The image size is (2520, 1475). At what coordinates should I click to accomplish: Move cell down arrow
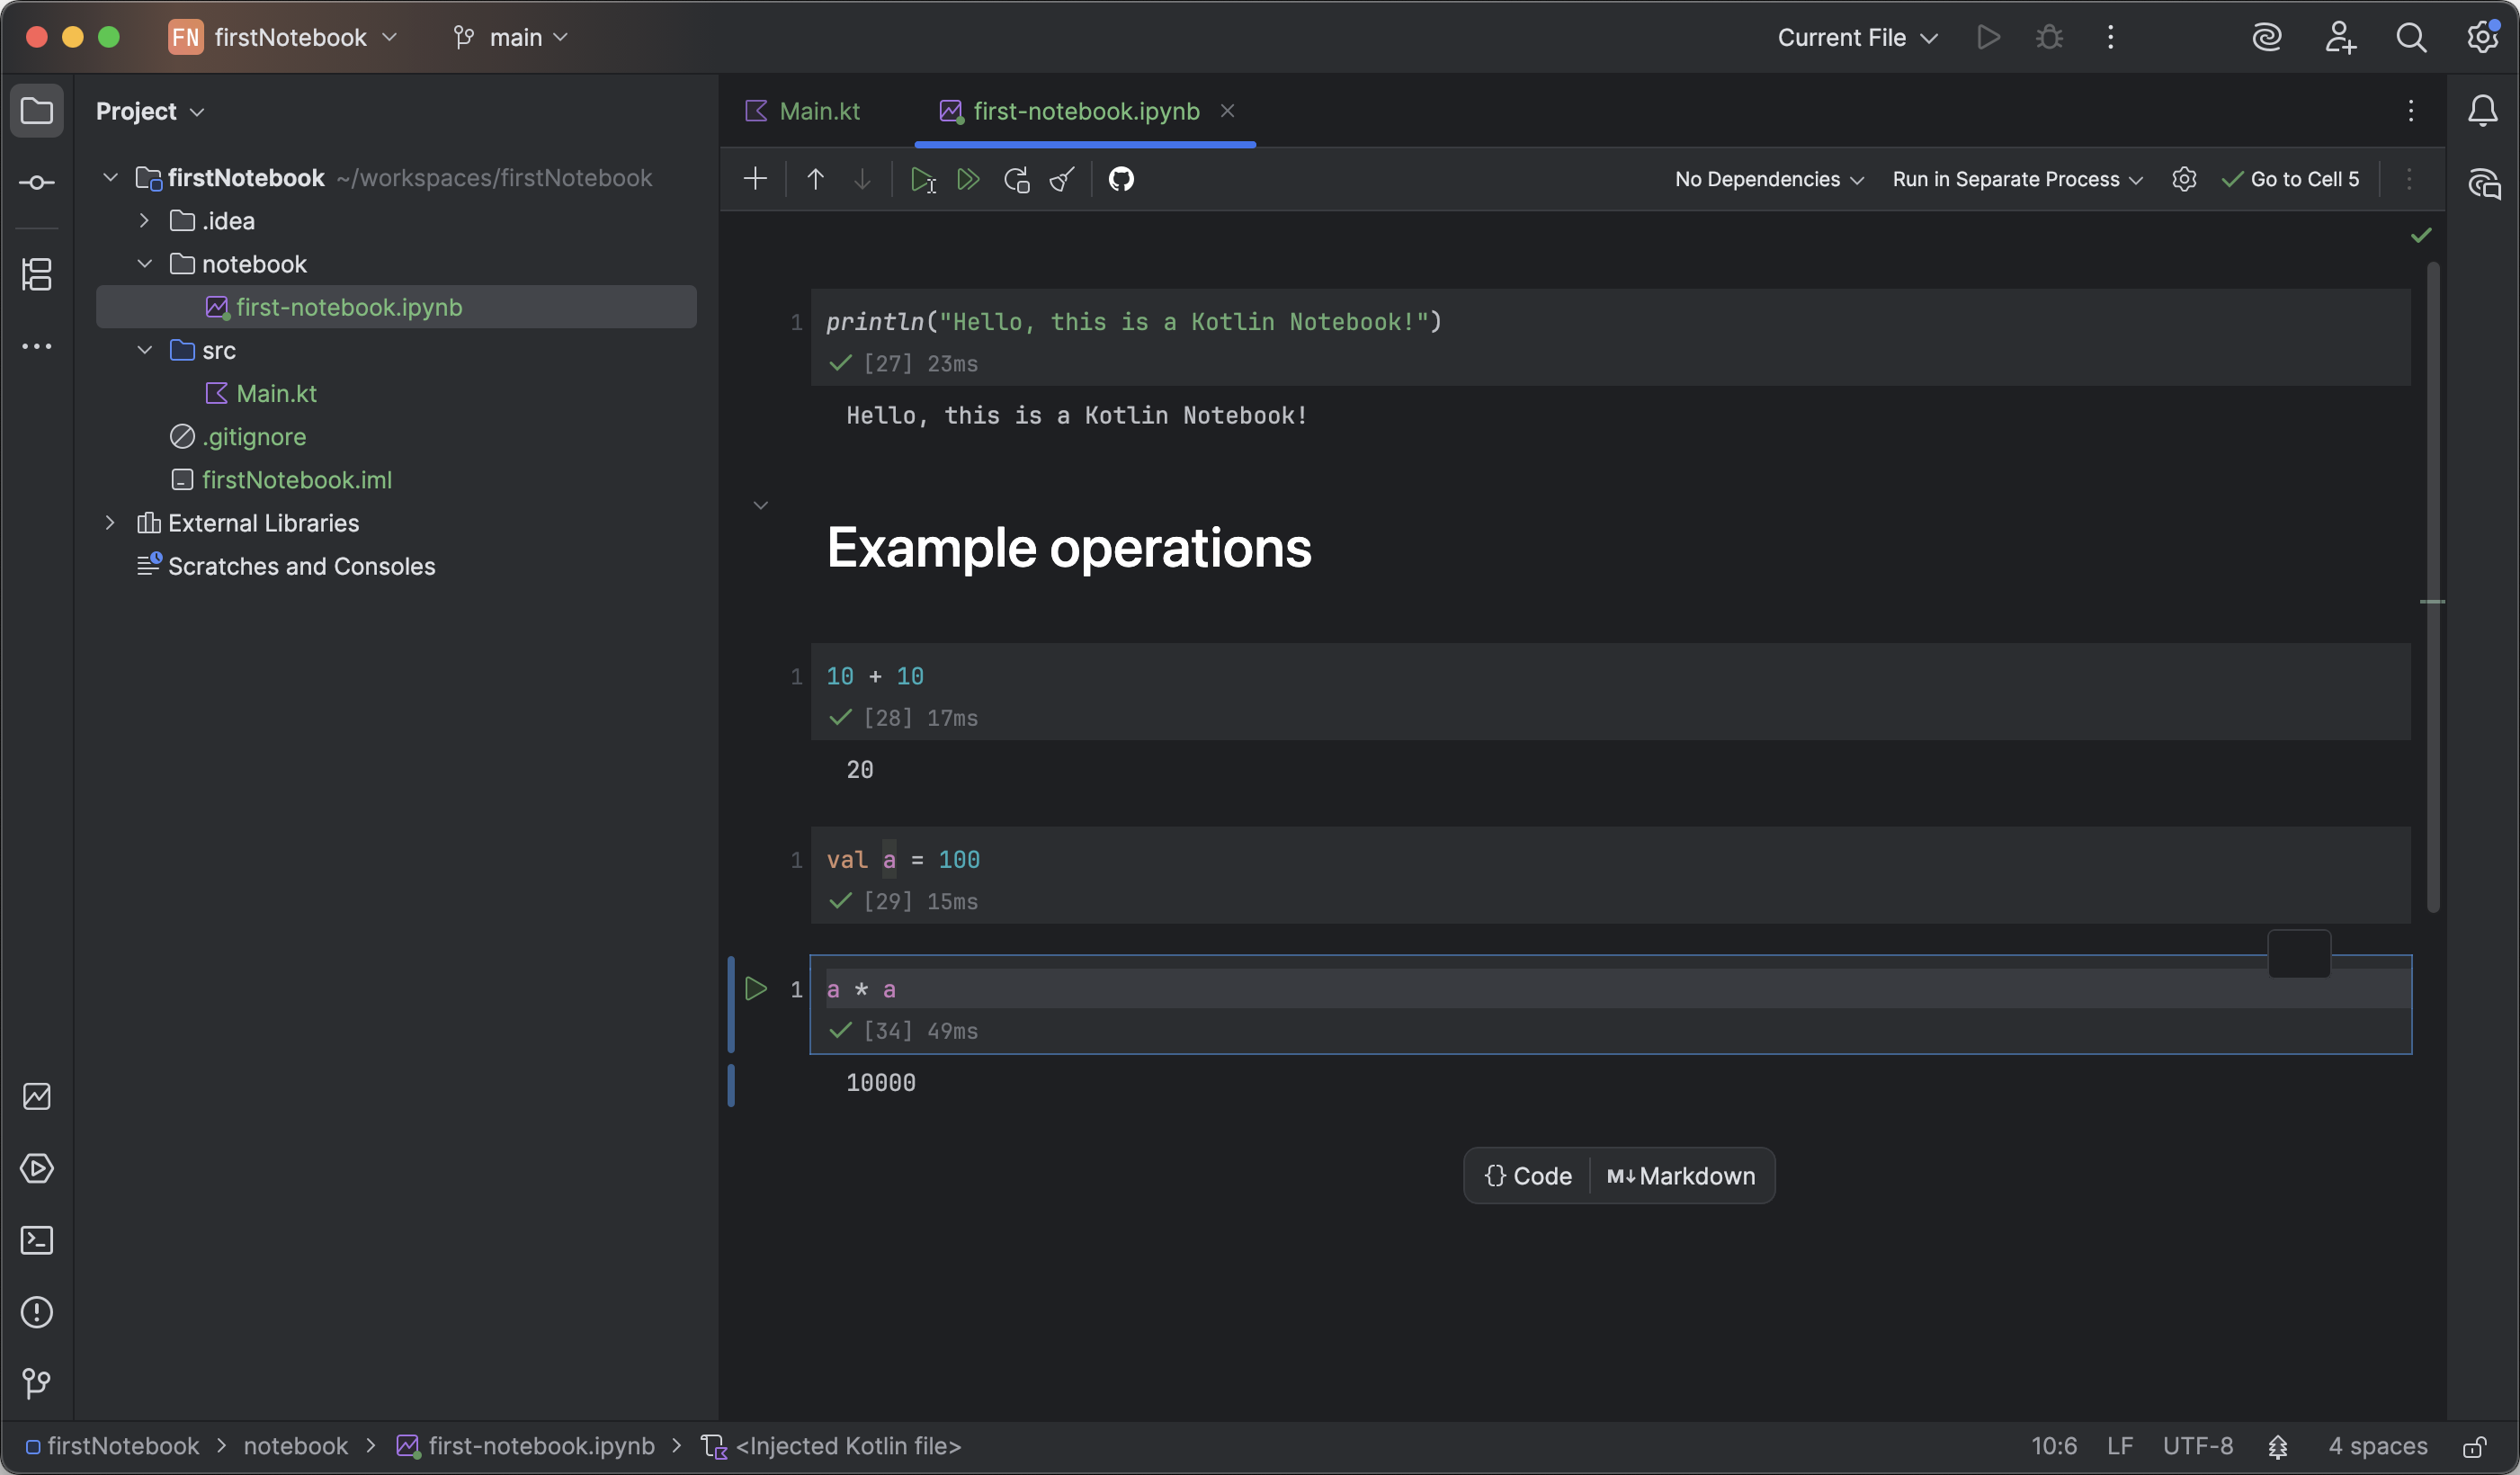[862, 179]
